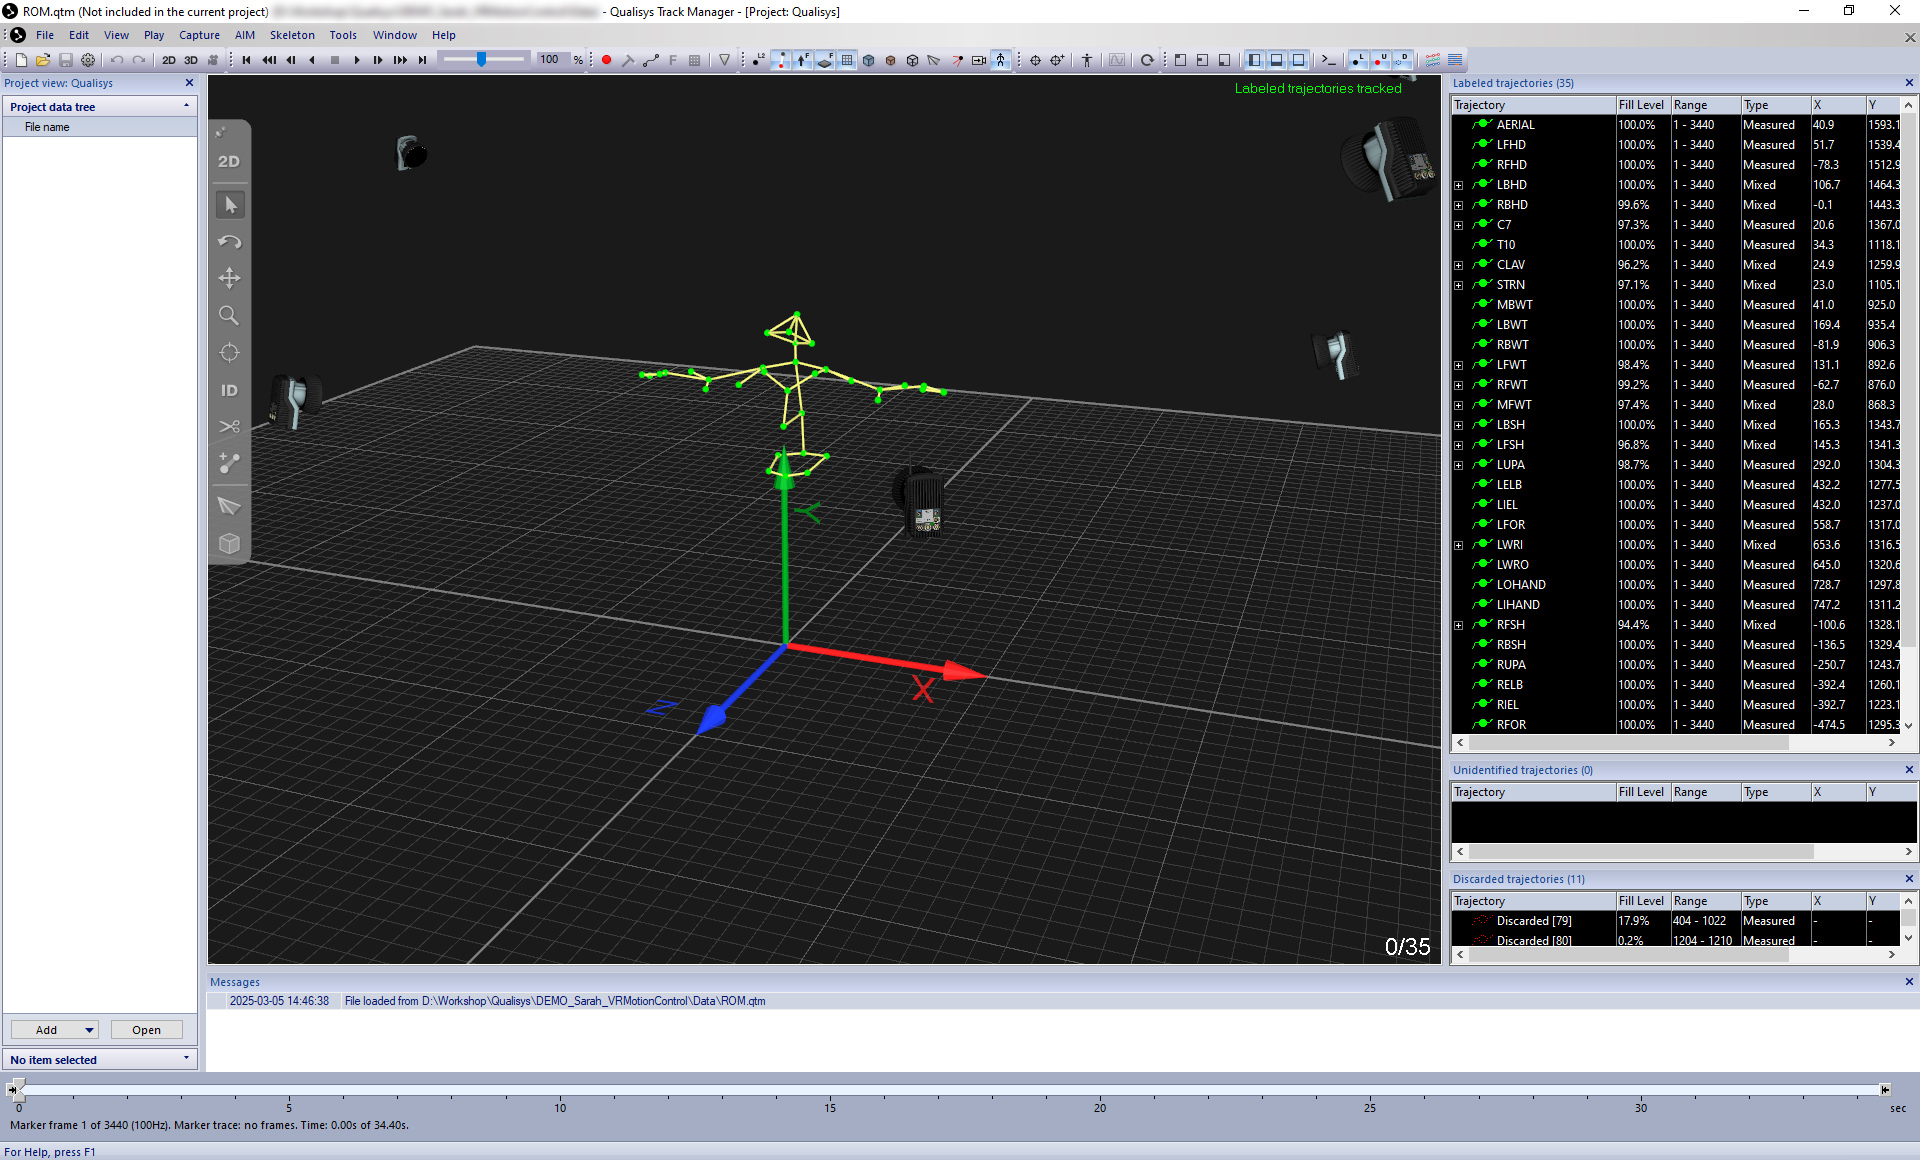The width and height of the screenshot is (1920, 1160).
Task: Select the Zoom magnifier tool
Action: click(229, 316)
